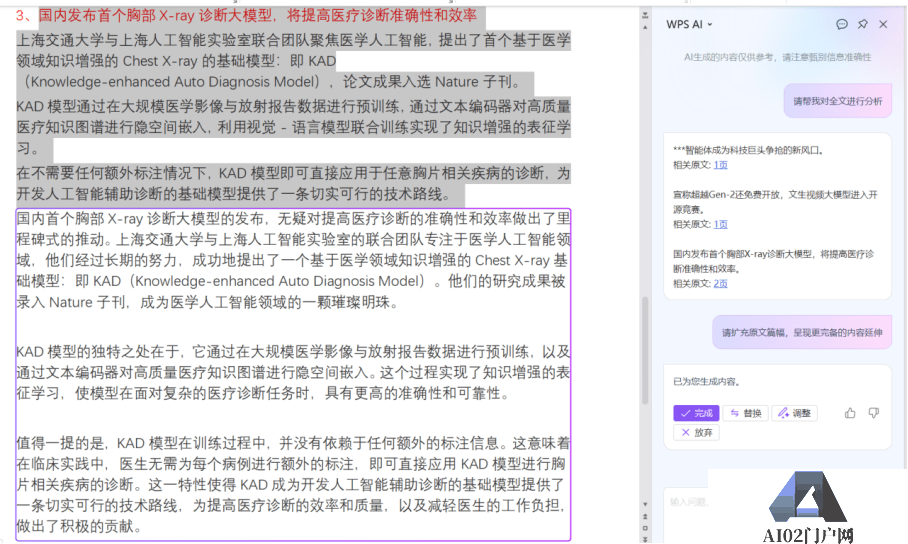This screenshot has height=544, width=908.
Task: Click the red heading 国内发布首个胸部 X-ray 诊断大模型
Action: (x=258, y=15)
